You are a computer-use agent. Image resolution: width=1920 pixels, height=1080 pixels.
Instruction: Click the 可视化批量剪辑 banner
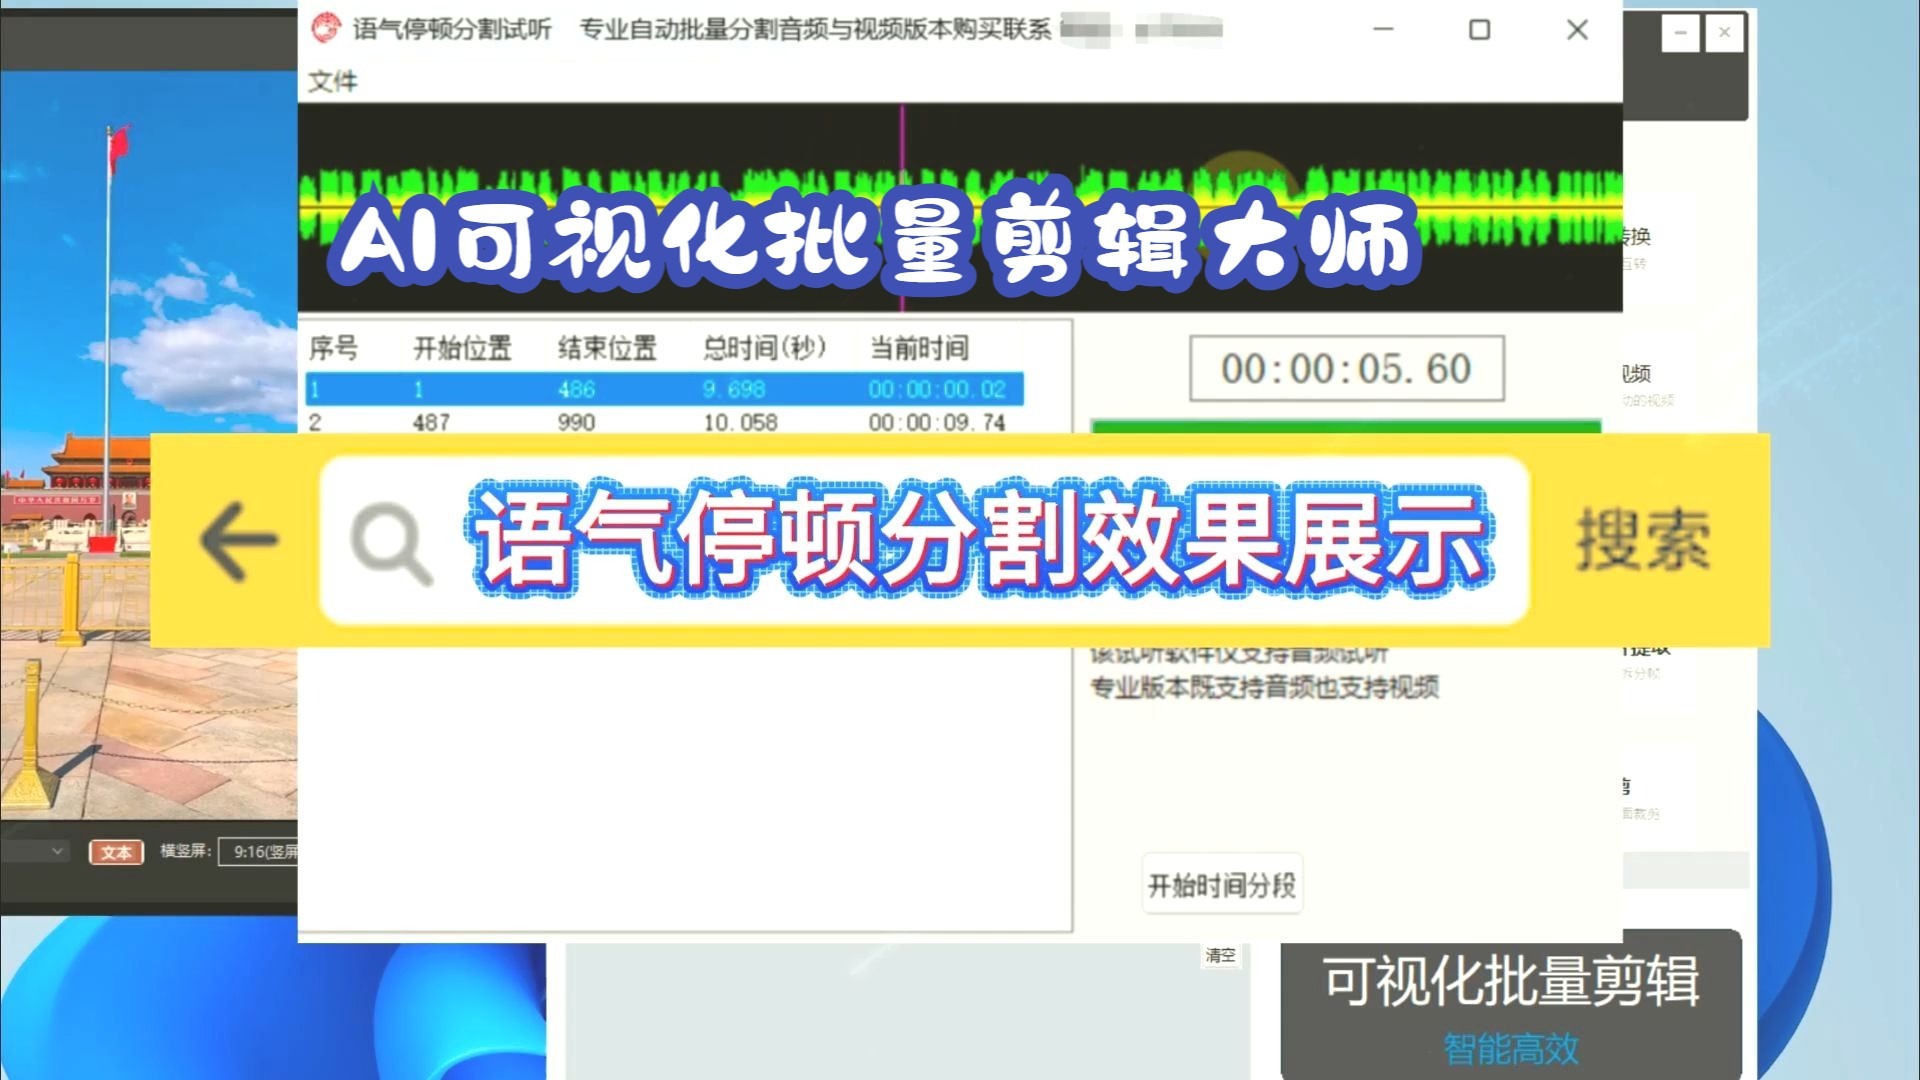[1511, 1005]
